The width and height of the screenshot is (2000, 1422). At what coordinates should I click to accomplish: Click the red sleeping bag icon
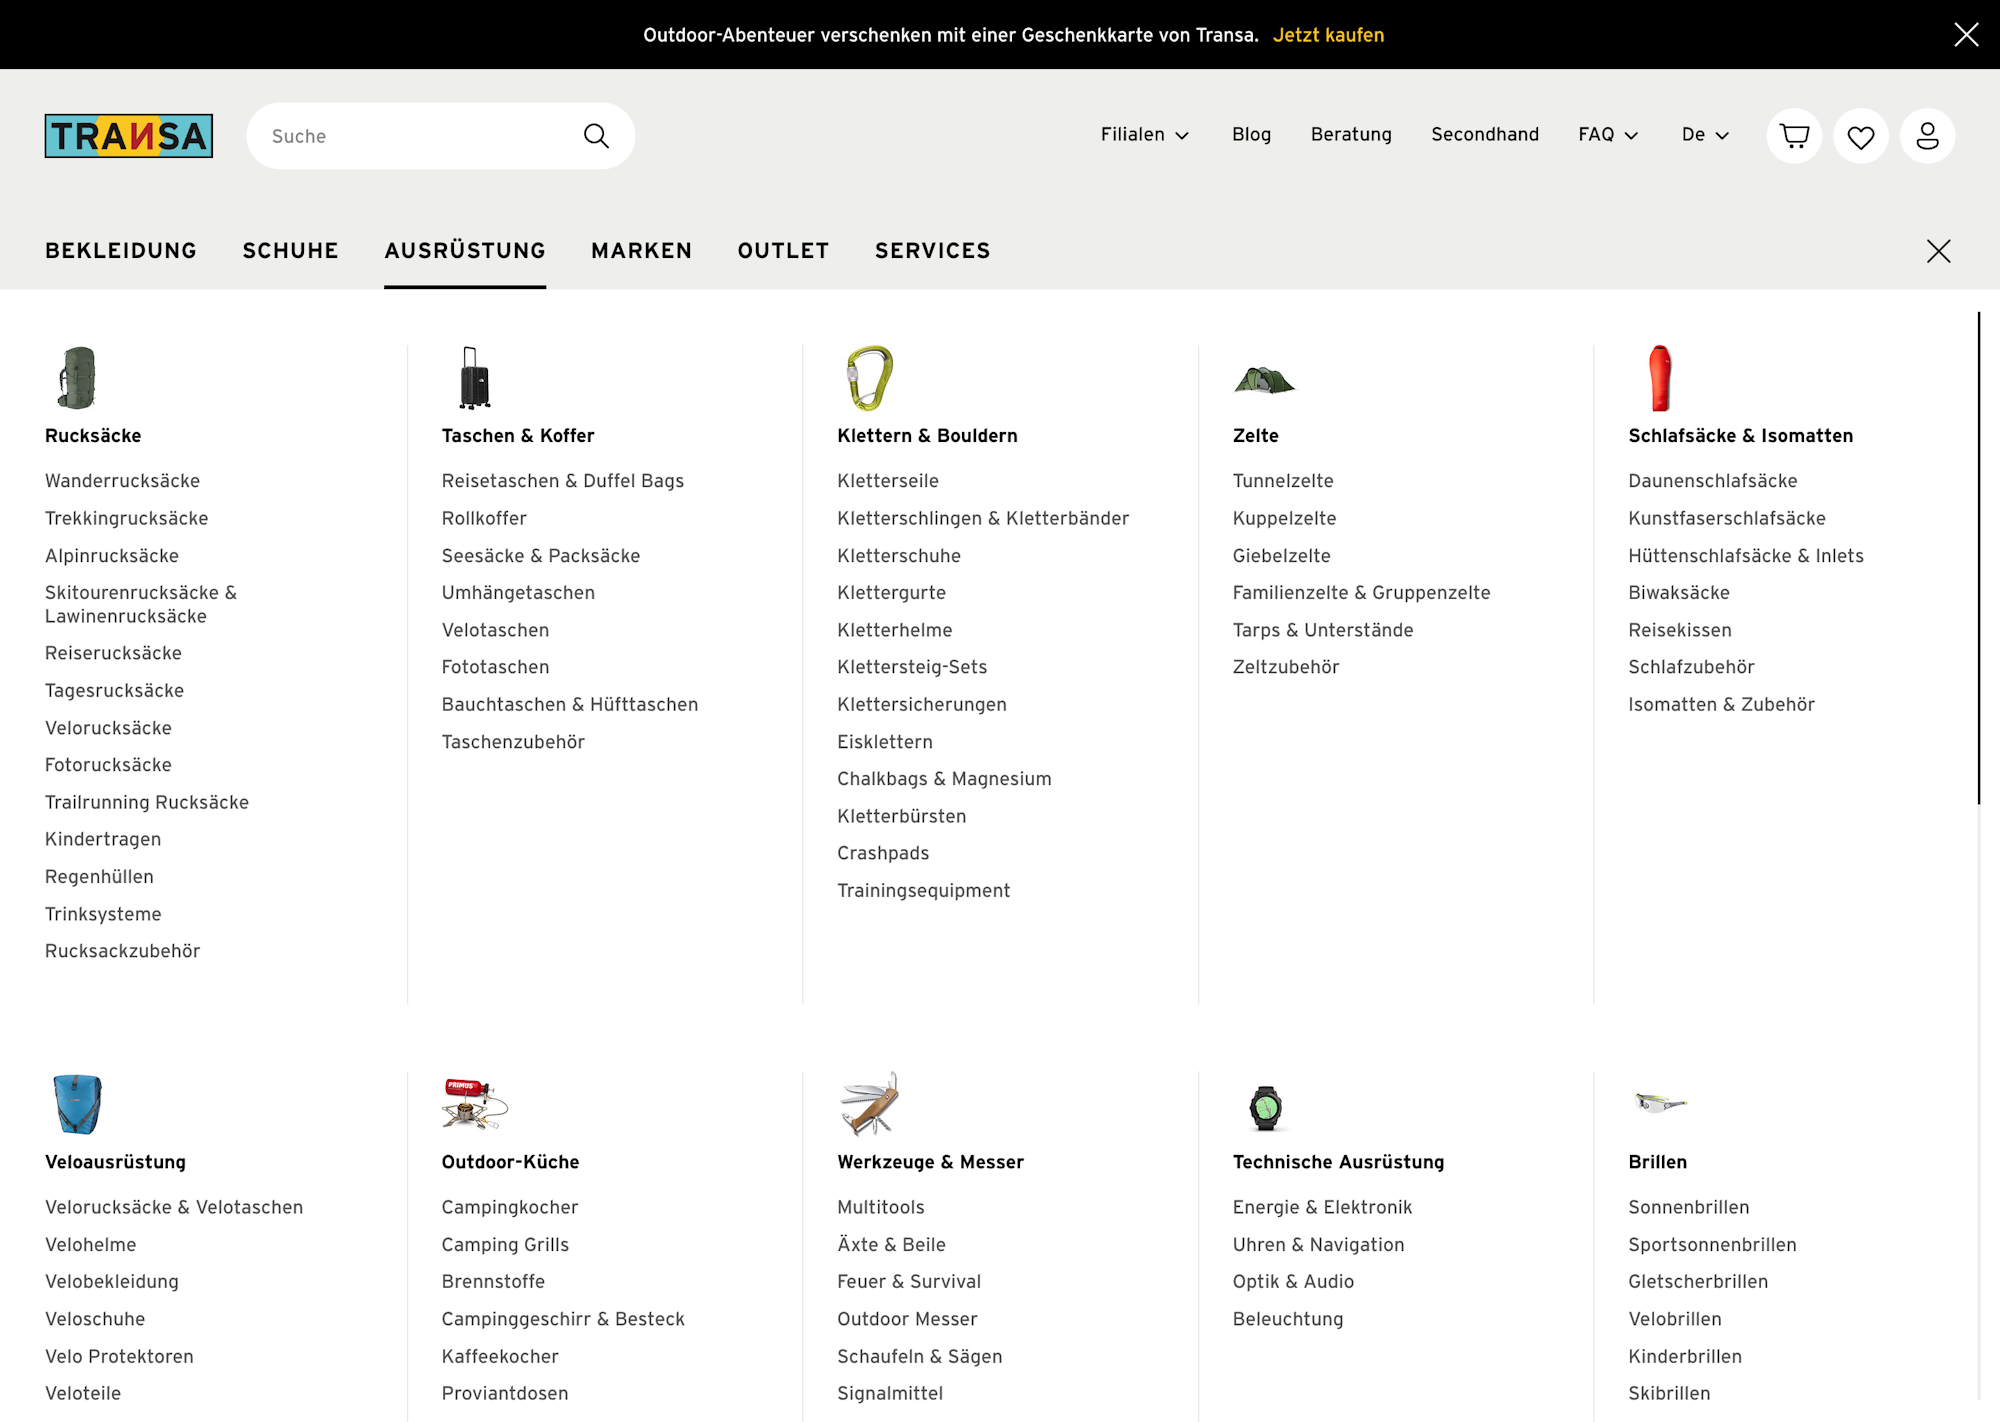click(1660, 378)
